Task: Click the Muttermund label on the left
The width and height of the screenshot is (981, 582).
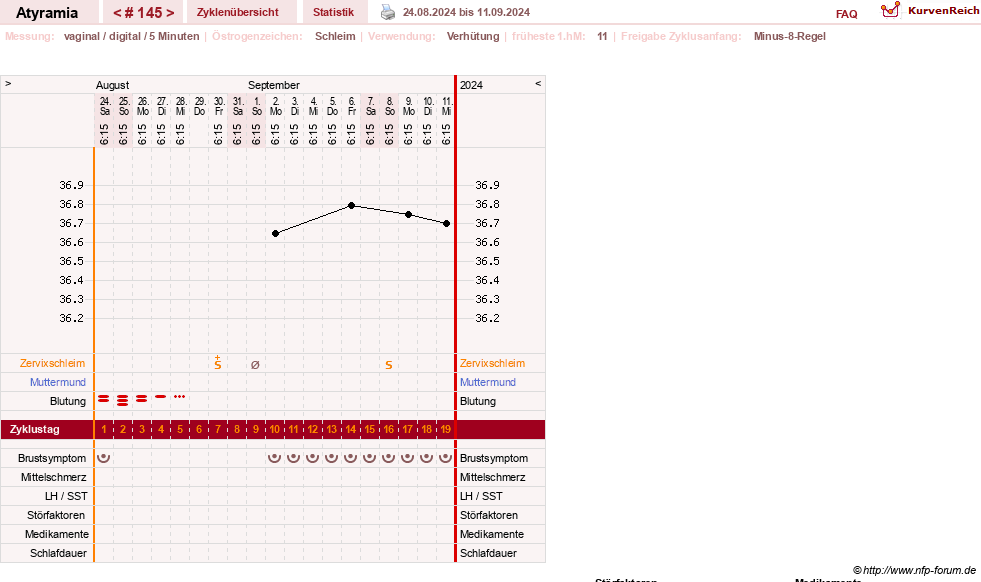Action: point(58,382)
